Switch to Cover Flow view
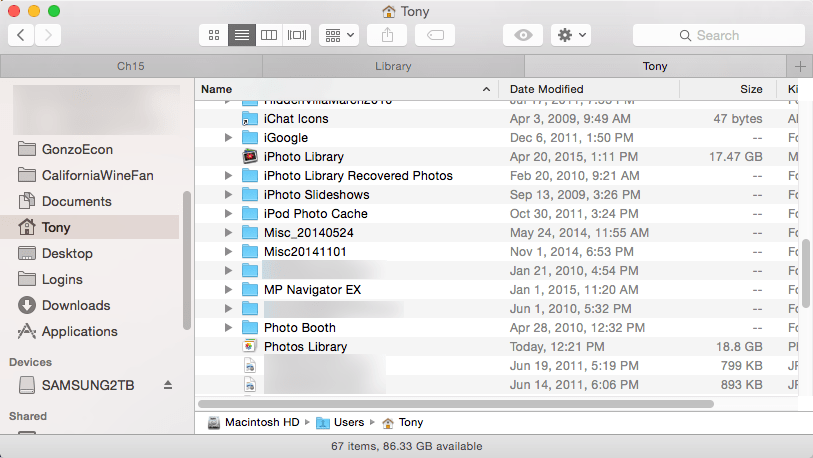This screenshot has height=458, width=813. click(297, 35)
